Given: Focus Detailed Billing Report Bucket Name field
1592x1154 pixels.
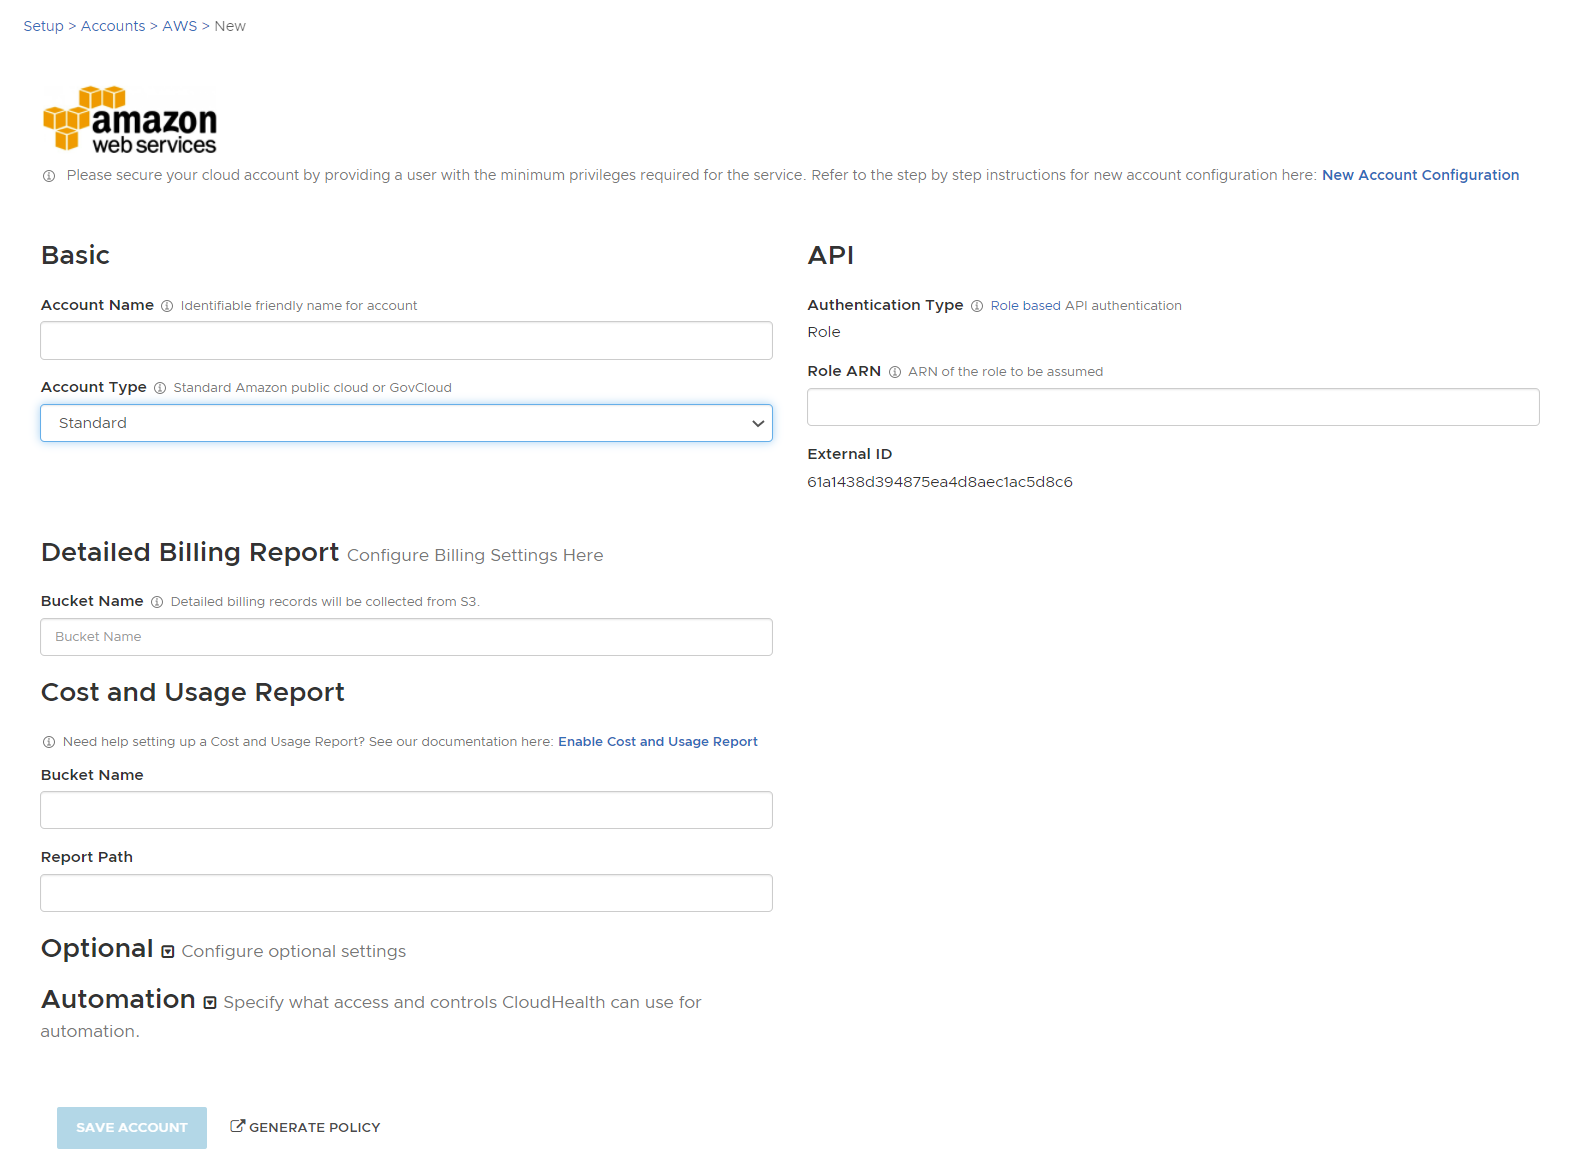Looking at the screenshot, I should pyautogui.click(x=406, y=637).
